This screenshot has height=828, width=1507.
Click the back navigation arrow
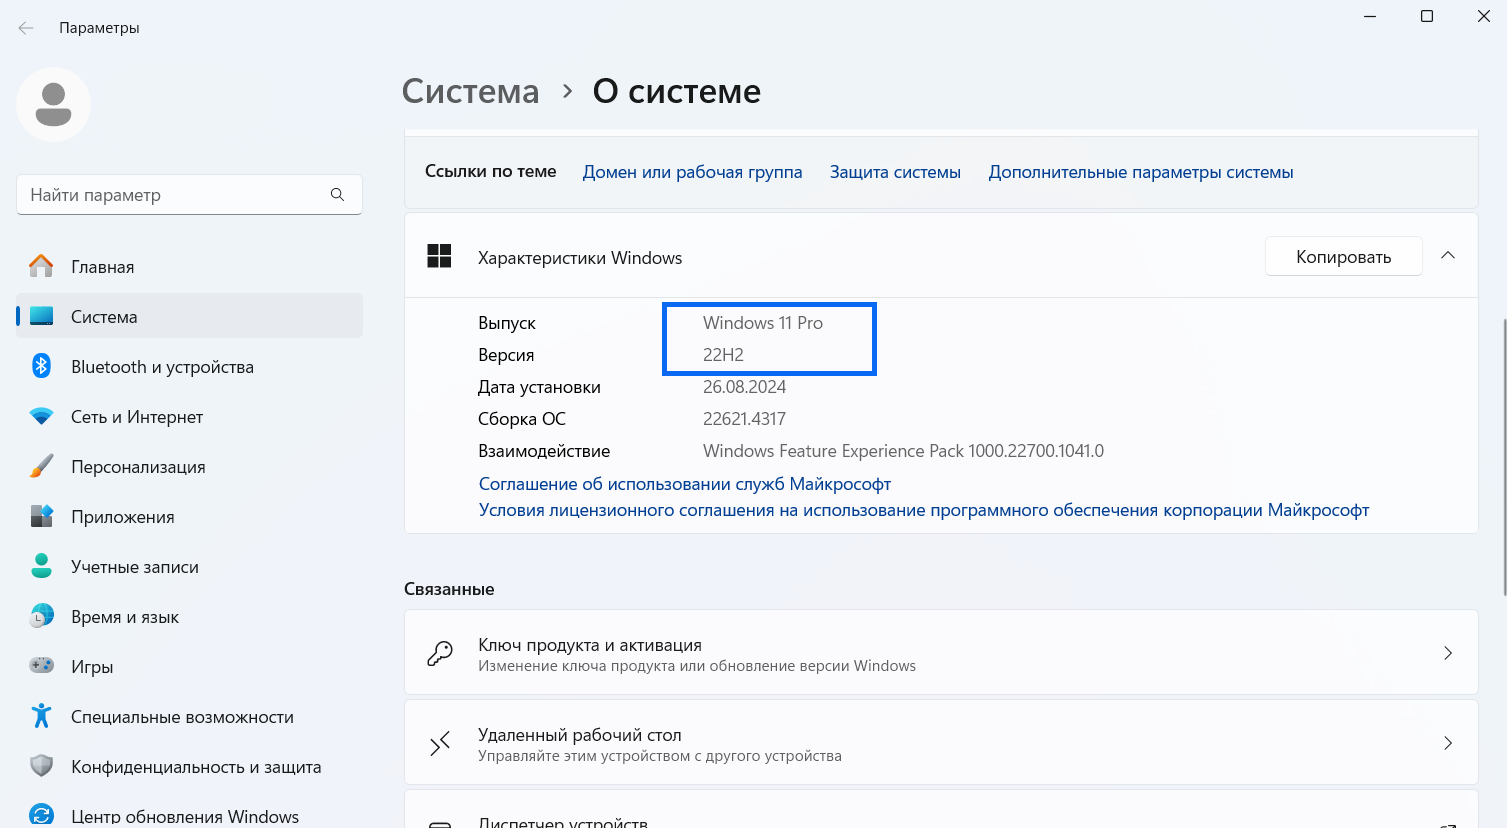click(x=25, y=28)
